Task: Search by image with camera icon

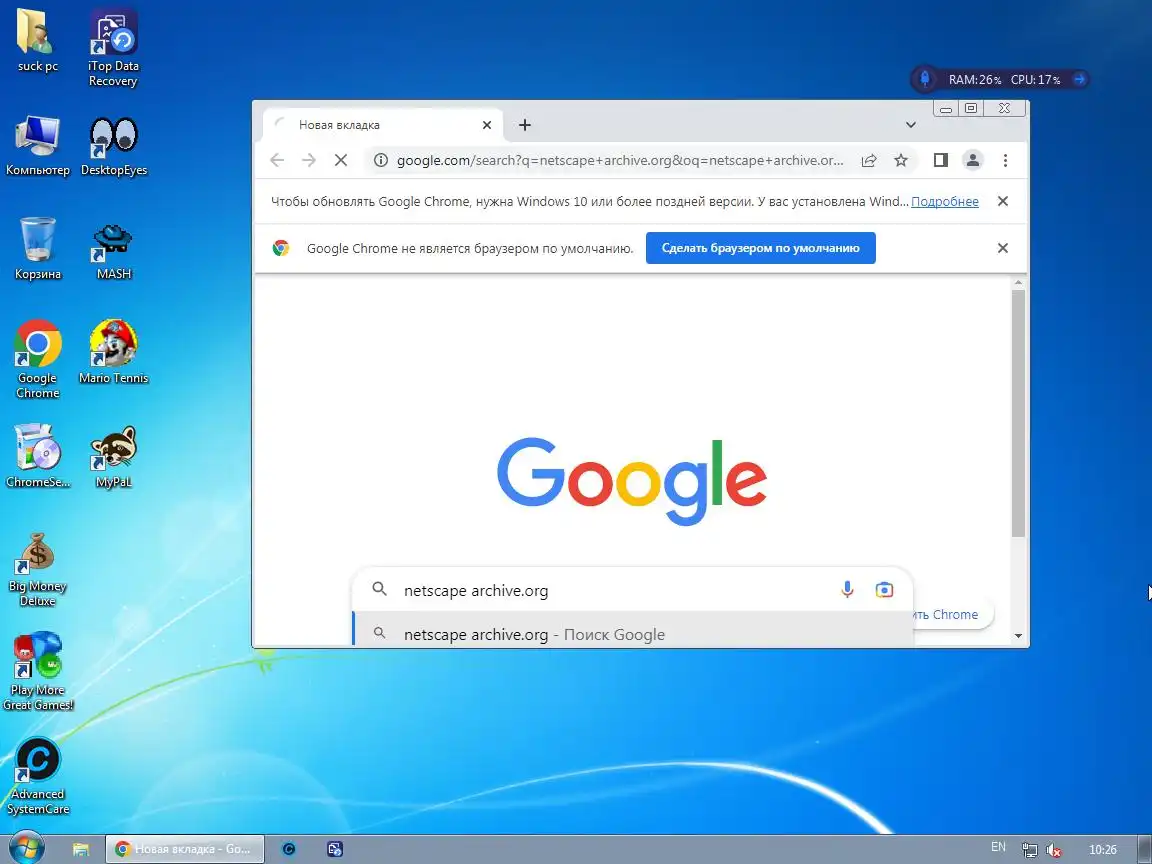Action: (885, 589)
